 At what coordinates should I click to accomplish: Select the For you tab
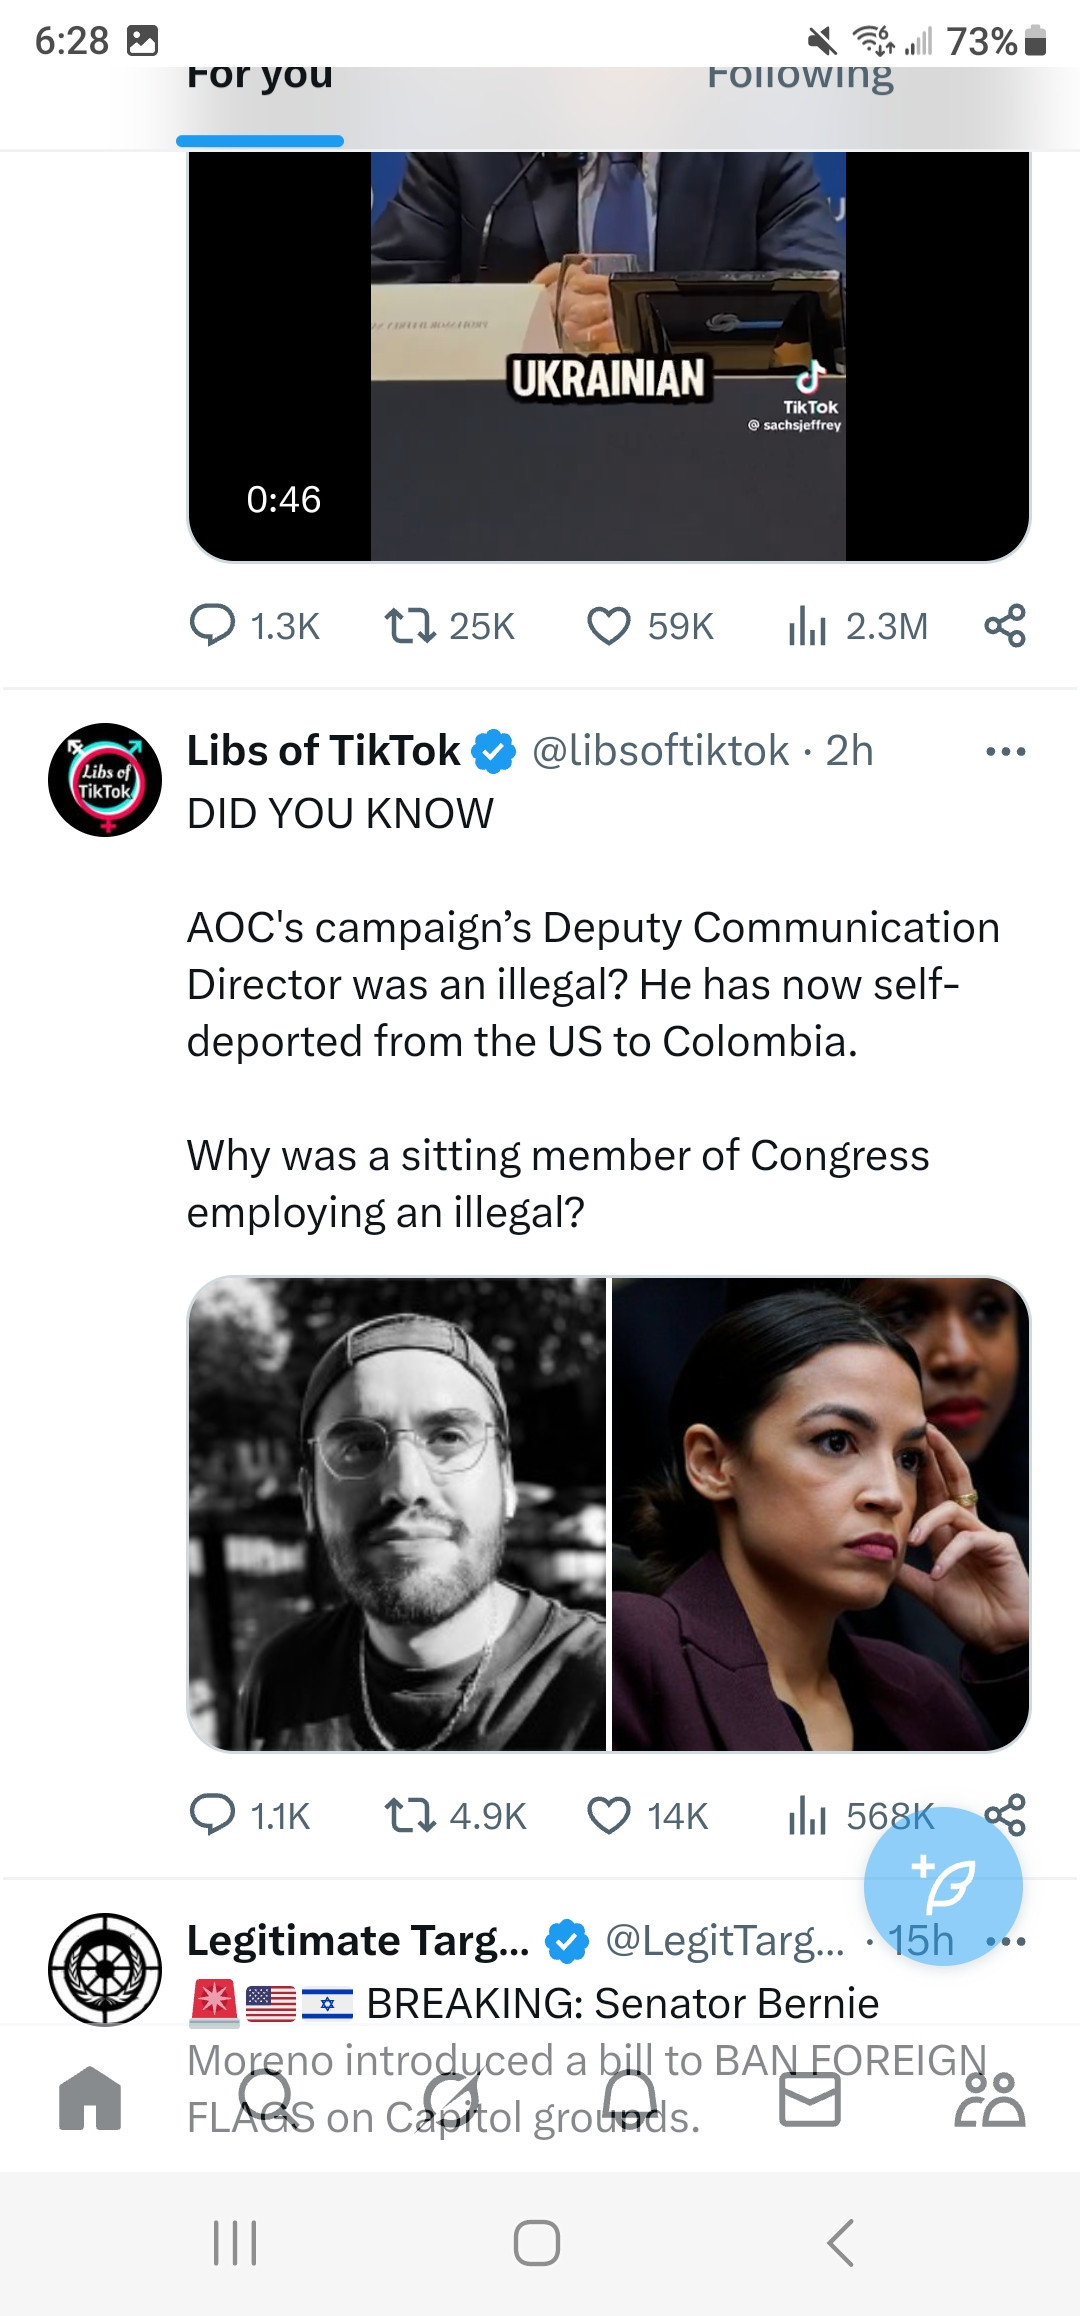(260, 78)
